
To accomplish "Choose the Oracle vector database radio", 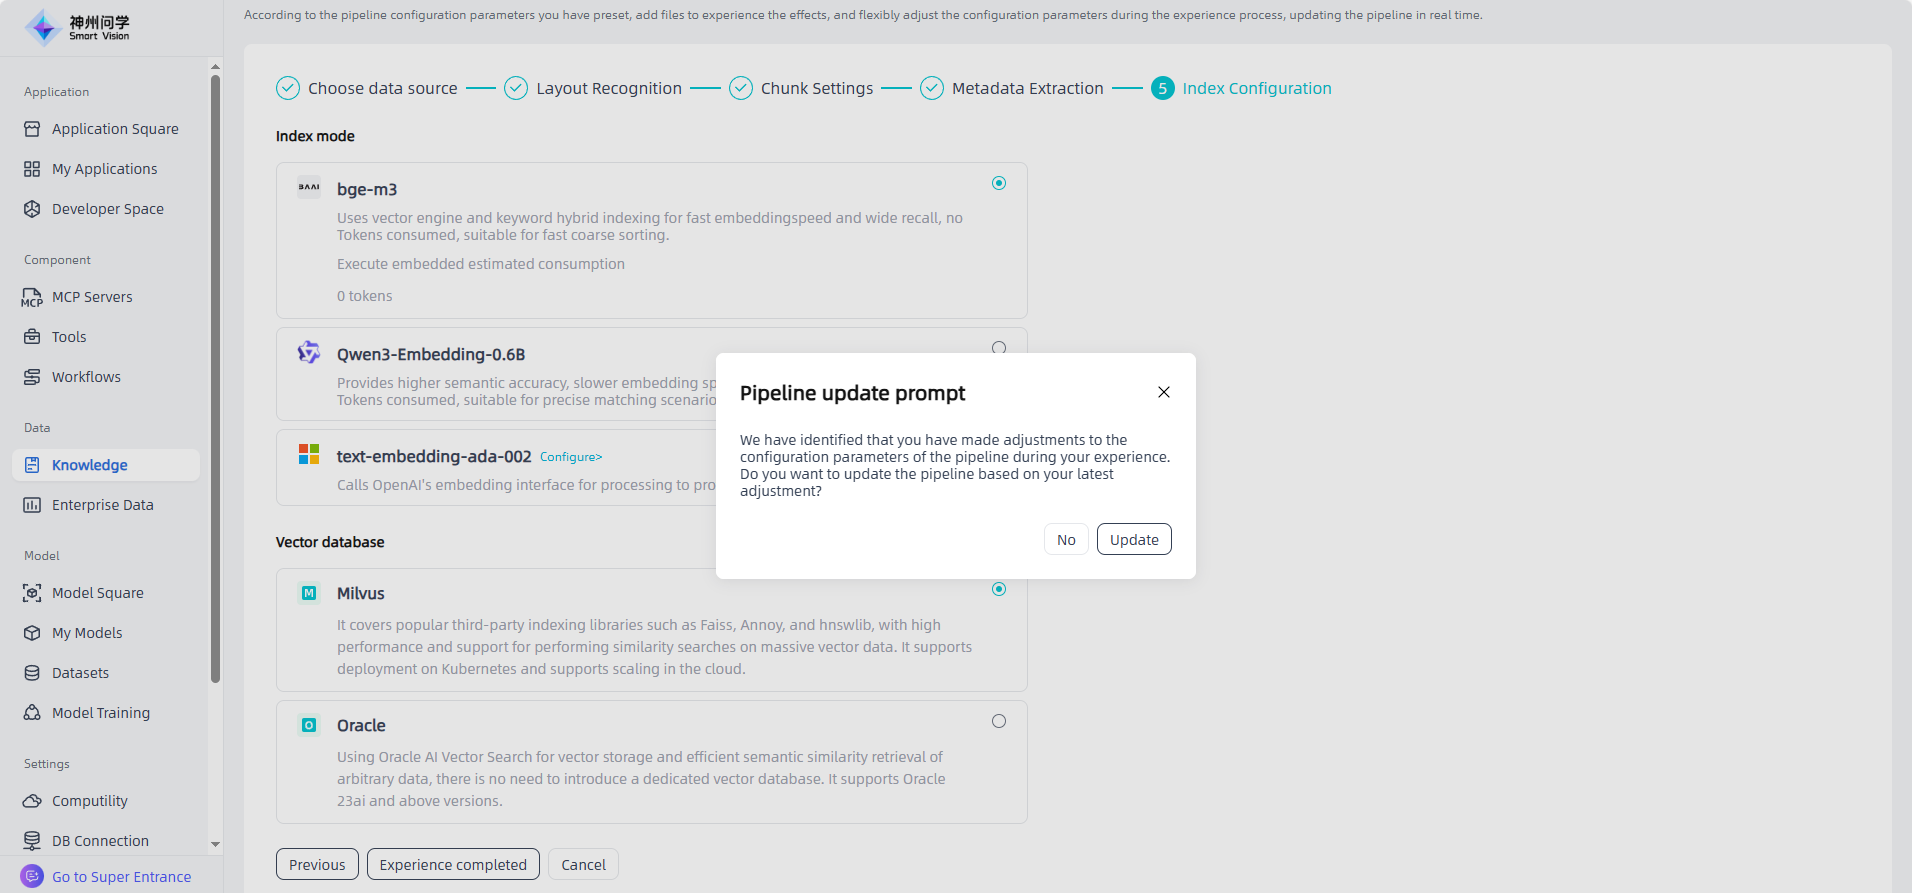I will (998, 721).
